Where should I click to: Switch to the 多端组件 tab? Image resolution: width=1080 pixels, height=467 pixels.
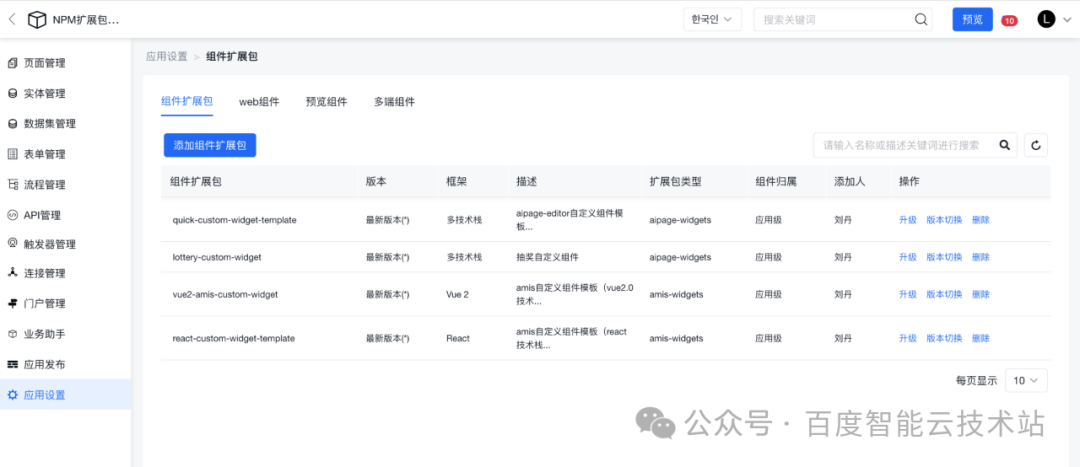point(395,102)
